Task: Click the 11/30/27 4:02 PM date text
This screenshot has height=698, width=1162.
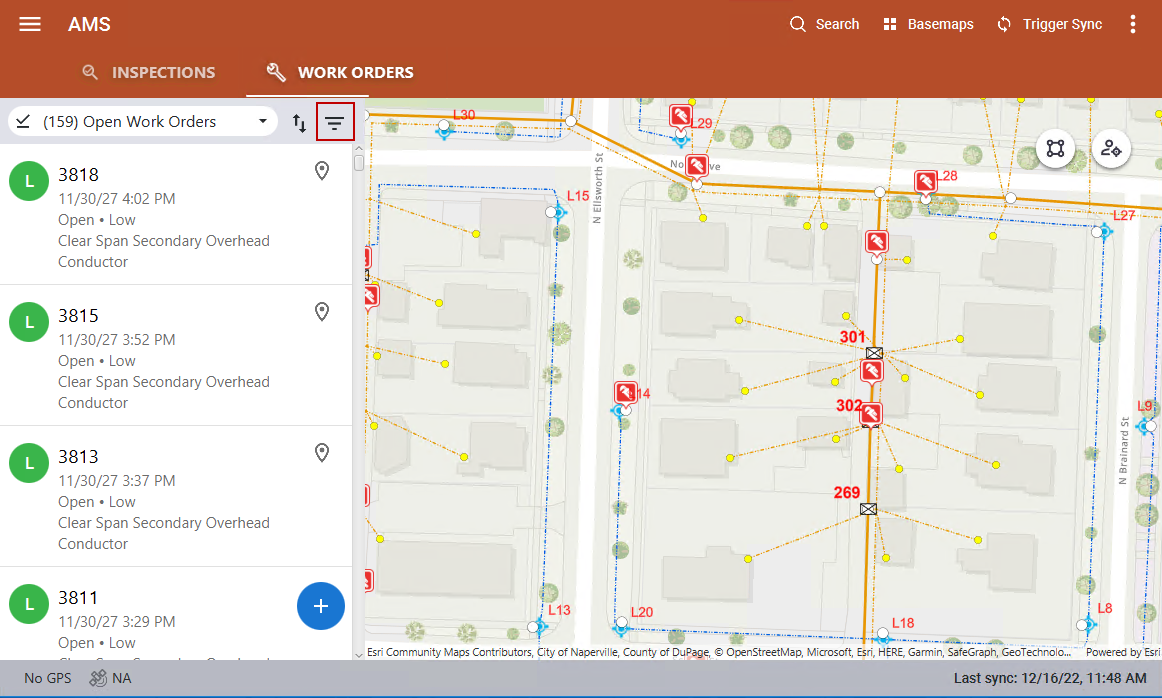Action: point(117,199)
